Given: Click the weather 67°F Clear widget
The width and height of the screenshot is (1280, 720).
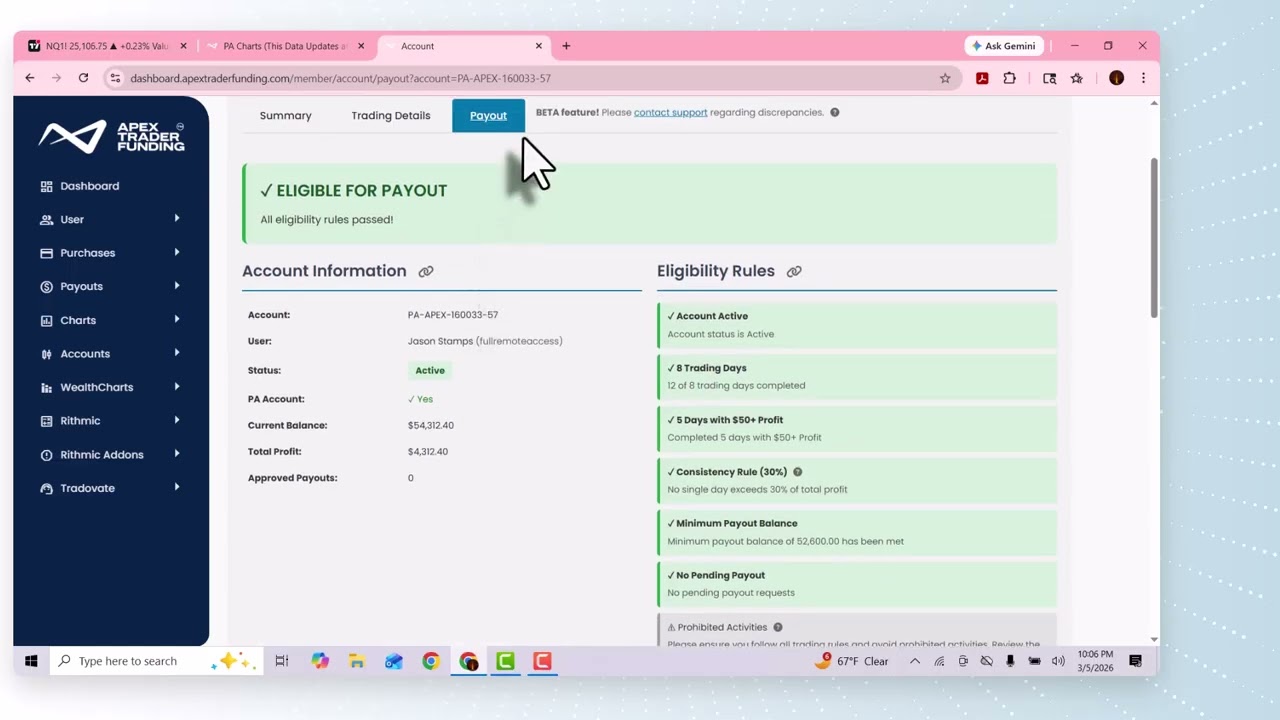Looking at the screenshot, I should pyautogui.click(x=853, y=661).
